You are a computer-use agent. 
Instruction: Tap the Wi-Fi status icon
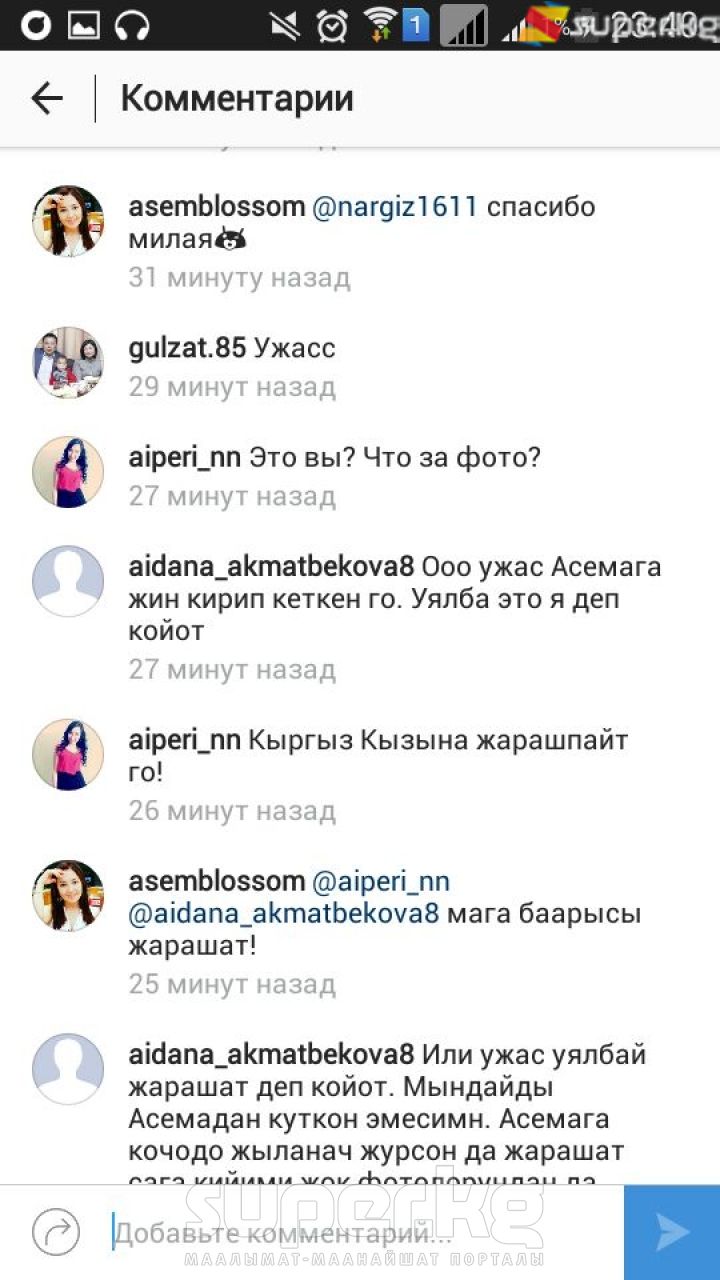point(380,24)
